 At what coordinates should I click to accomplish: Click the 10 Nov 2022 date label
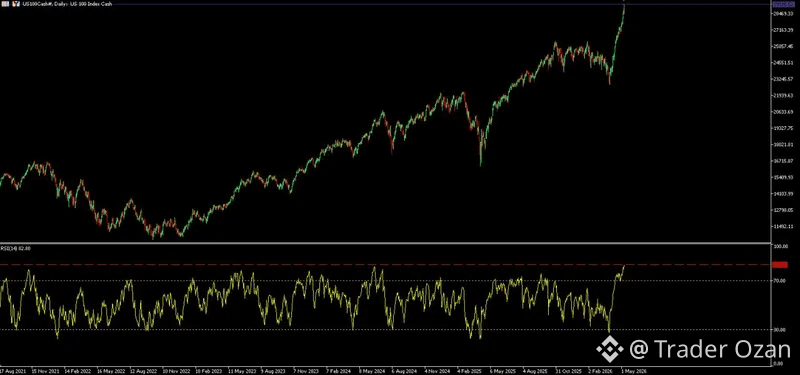point(176,371)
